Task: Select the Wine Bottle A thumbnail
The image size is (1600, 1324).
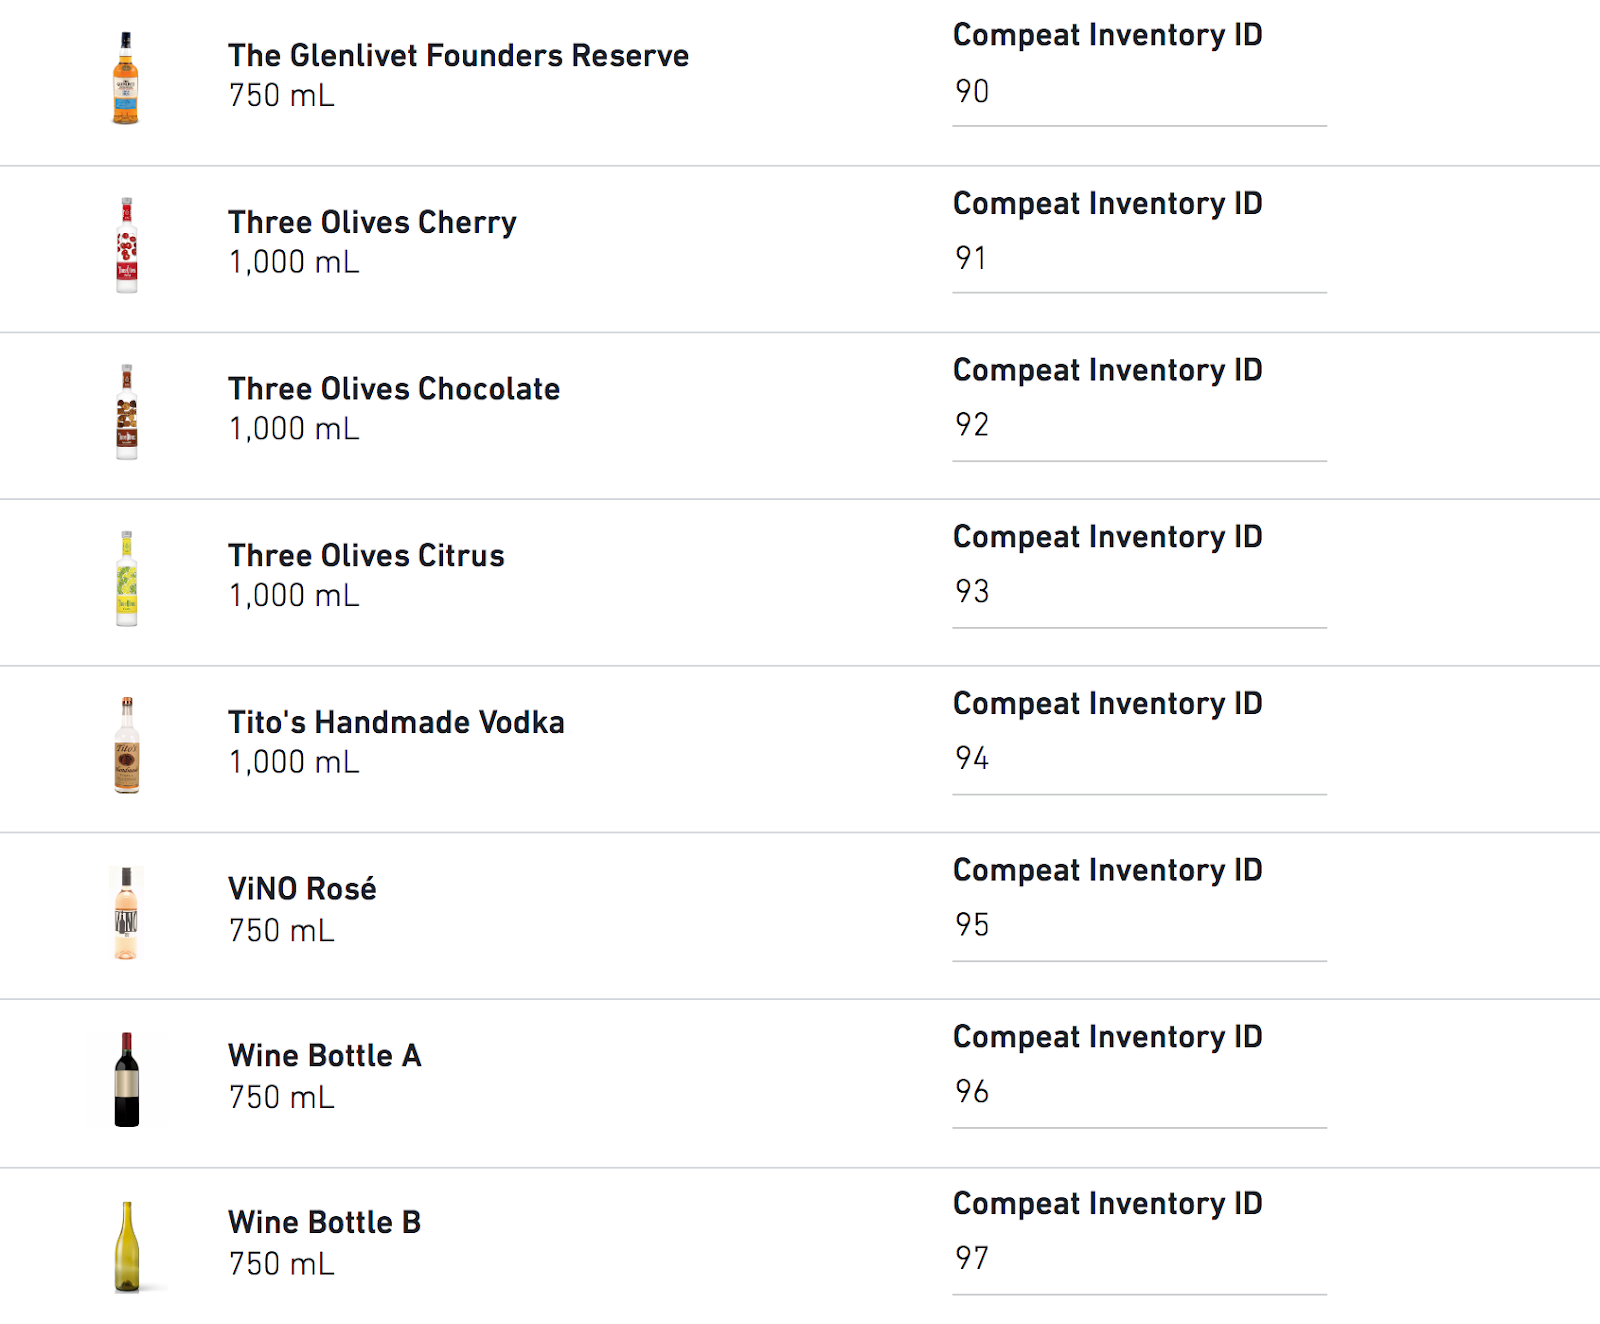Action: pos(126,1080)
